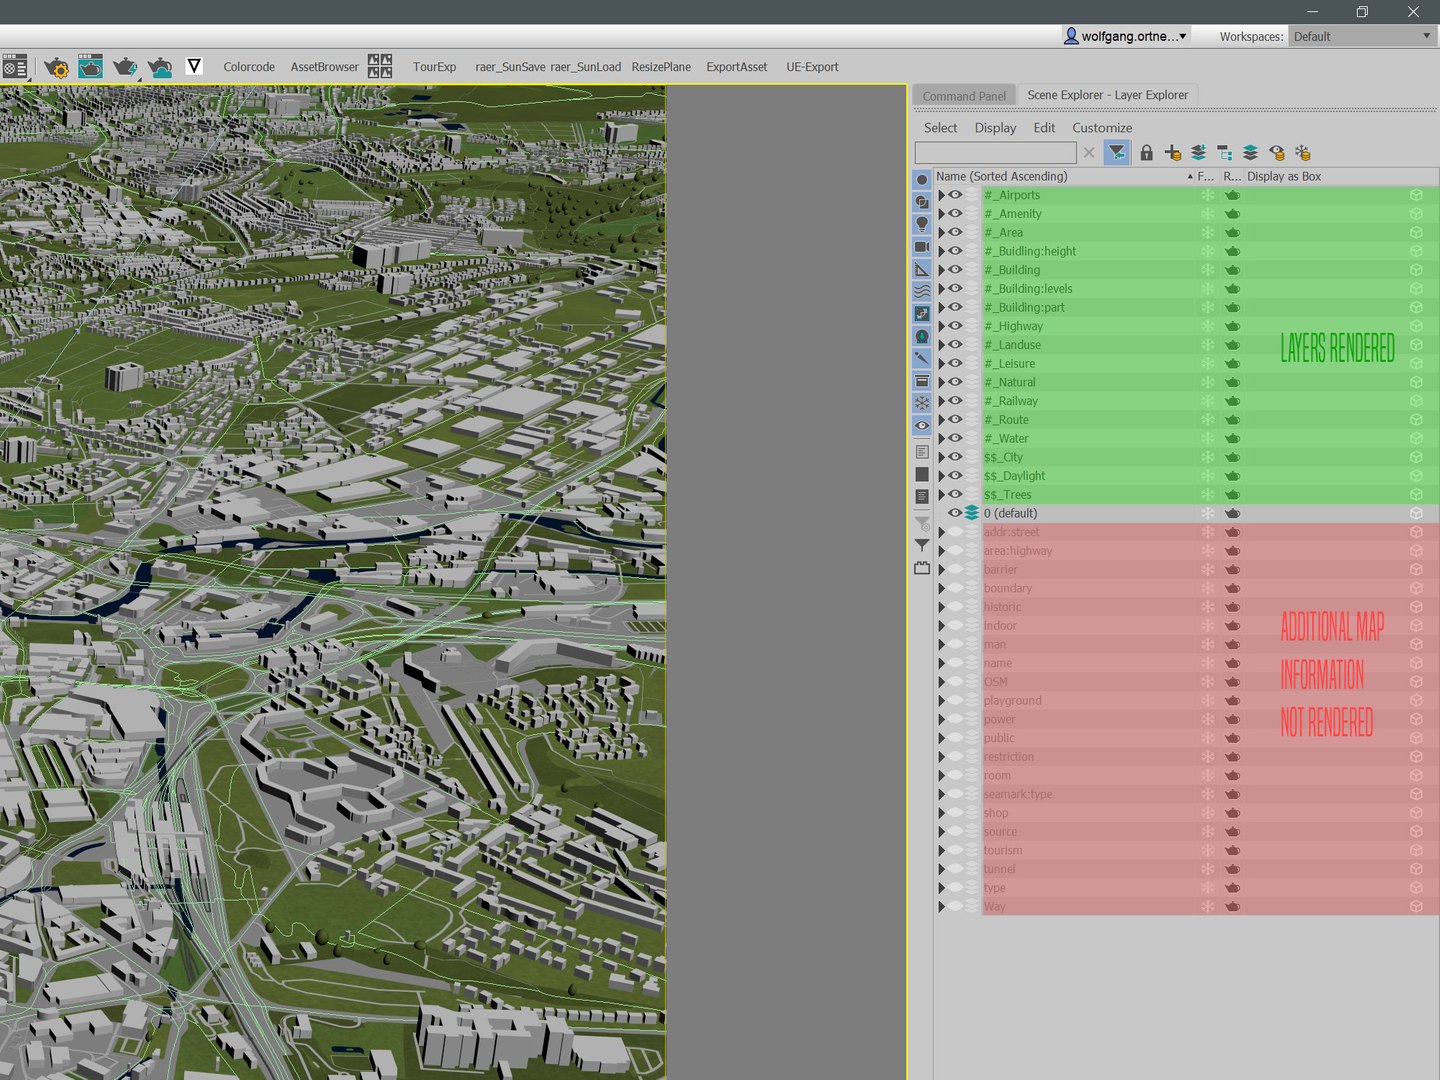Toggle display bone objects icon
The width and height of the screenshot is (1440, 1080).
(922, 358)
